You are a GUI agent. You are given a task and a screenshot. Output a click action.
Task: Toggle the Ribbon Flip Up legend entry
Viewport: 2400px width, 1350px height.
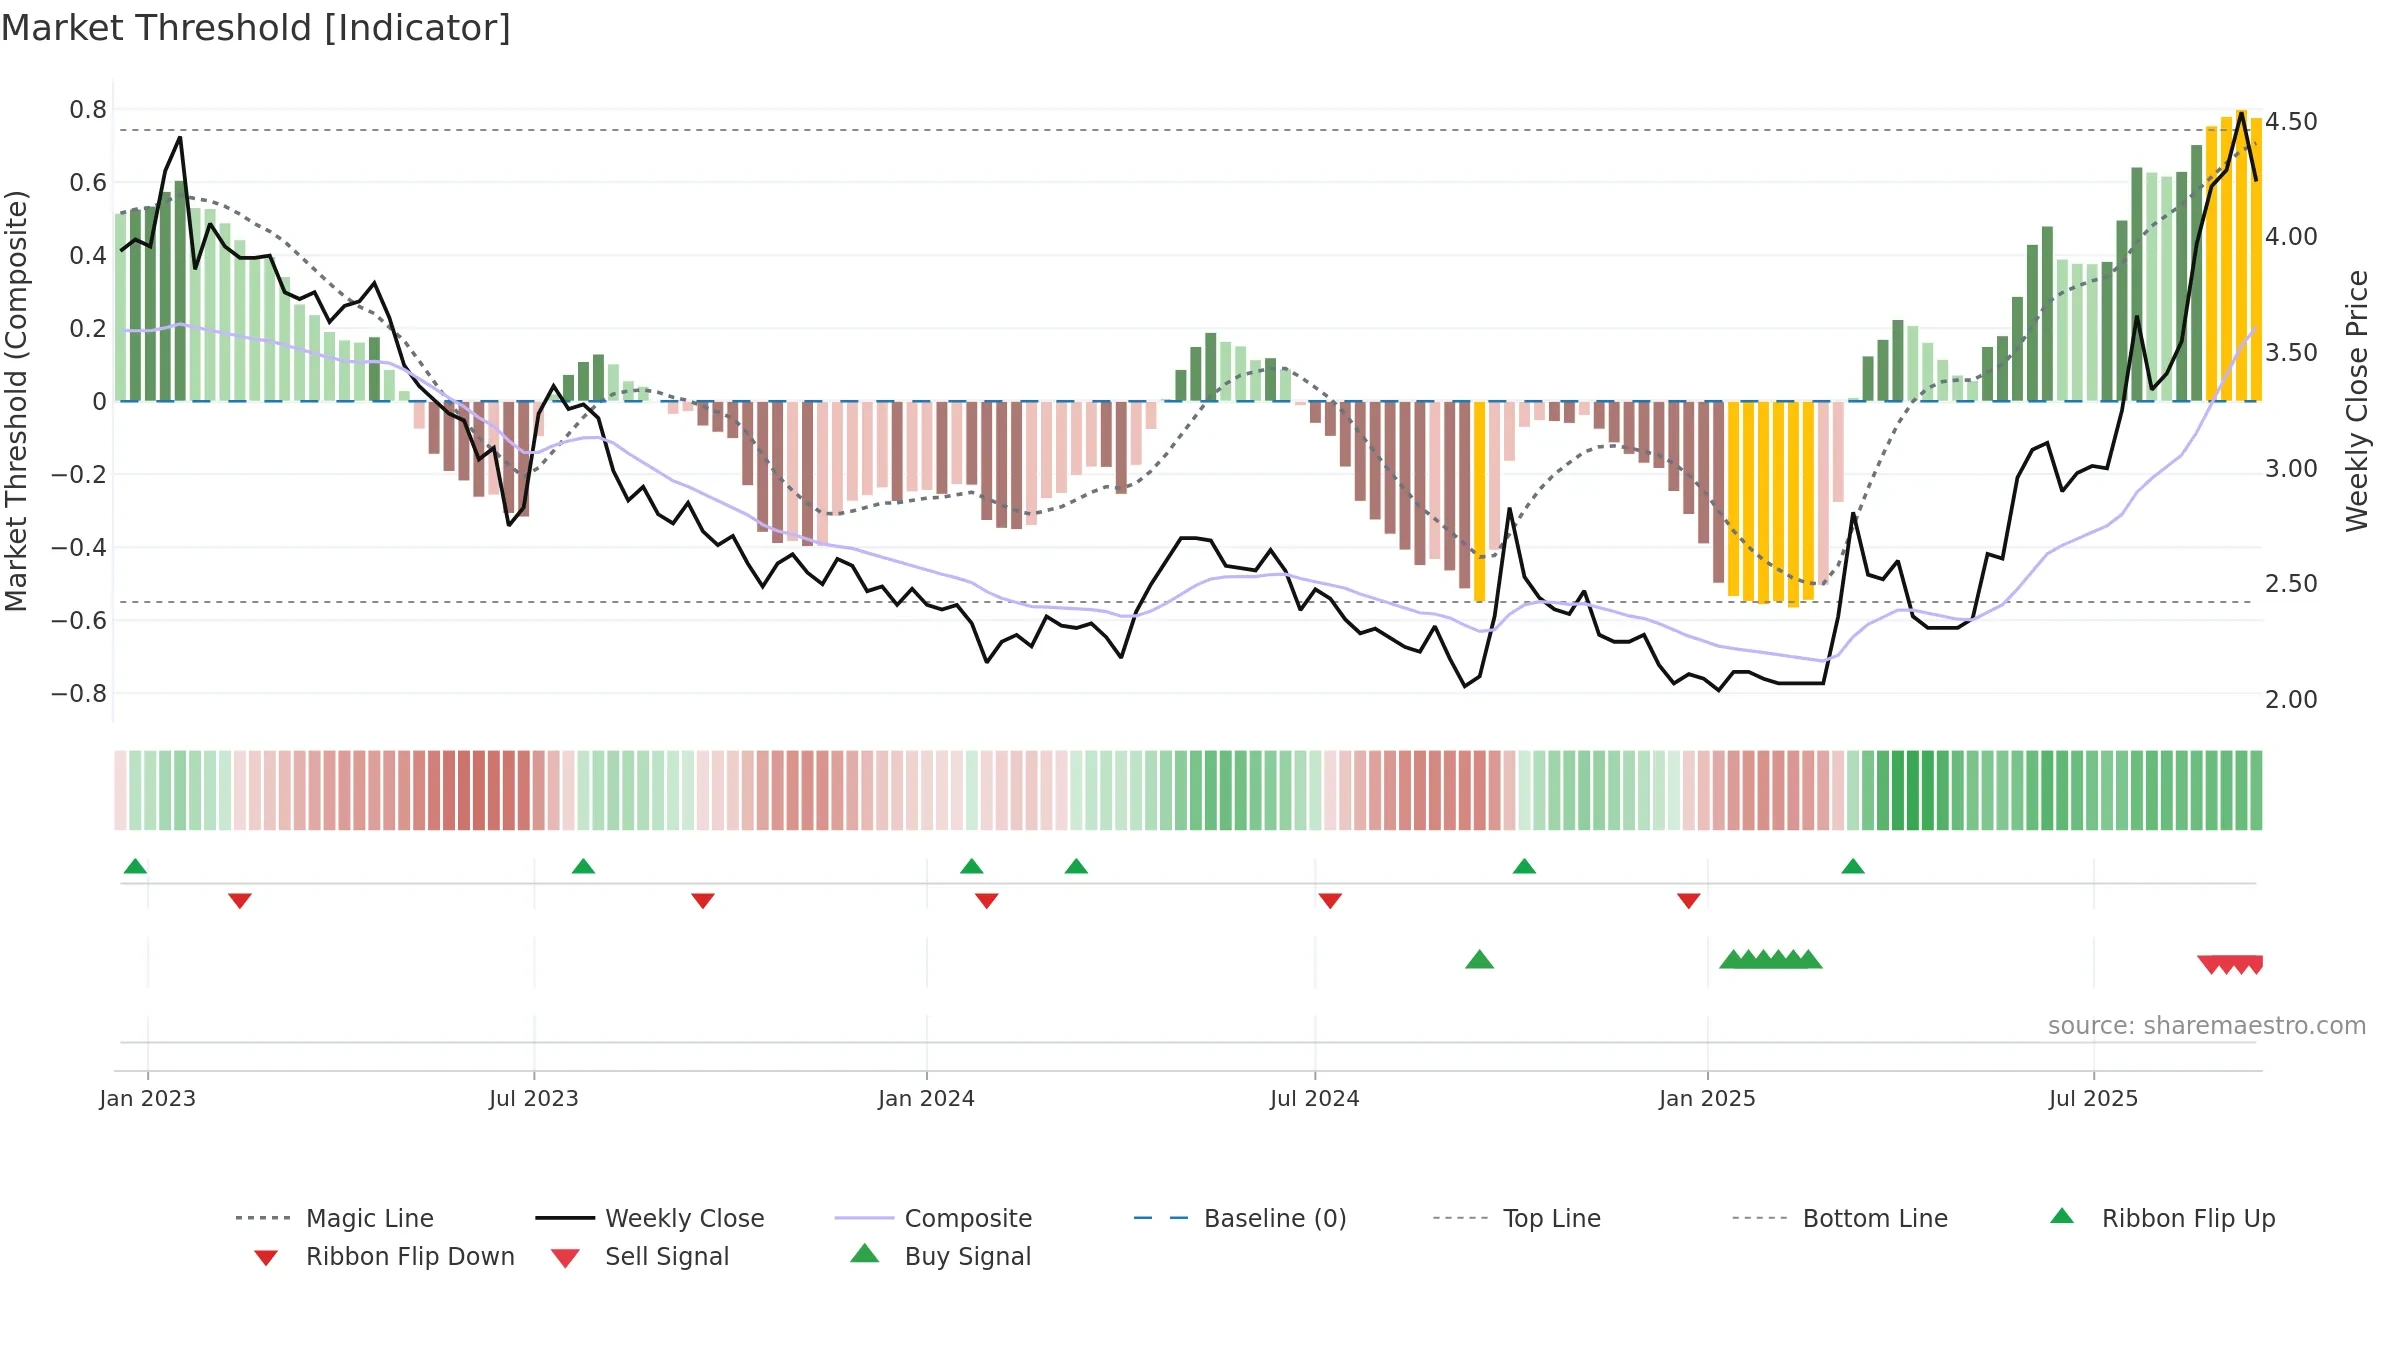[x=2162, y=1218]
